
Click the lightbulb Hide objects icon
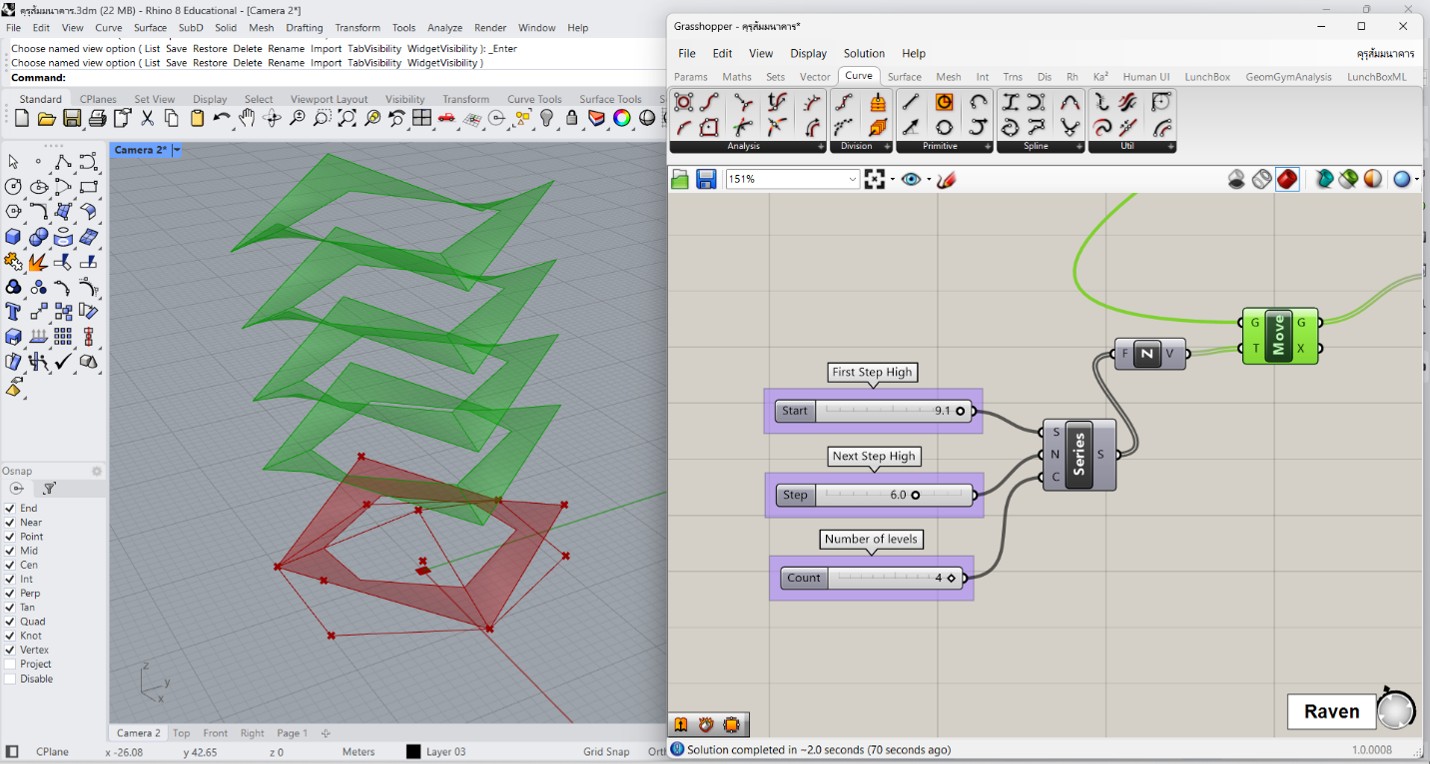tap(547, 119)
